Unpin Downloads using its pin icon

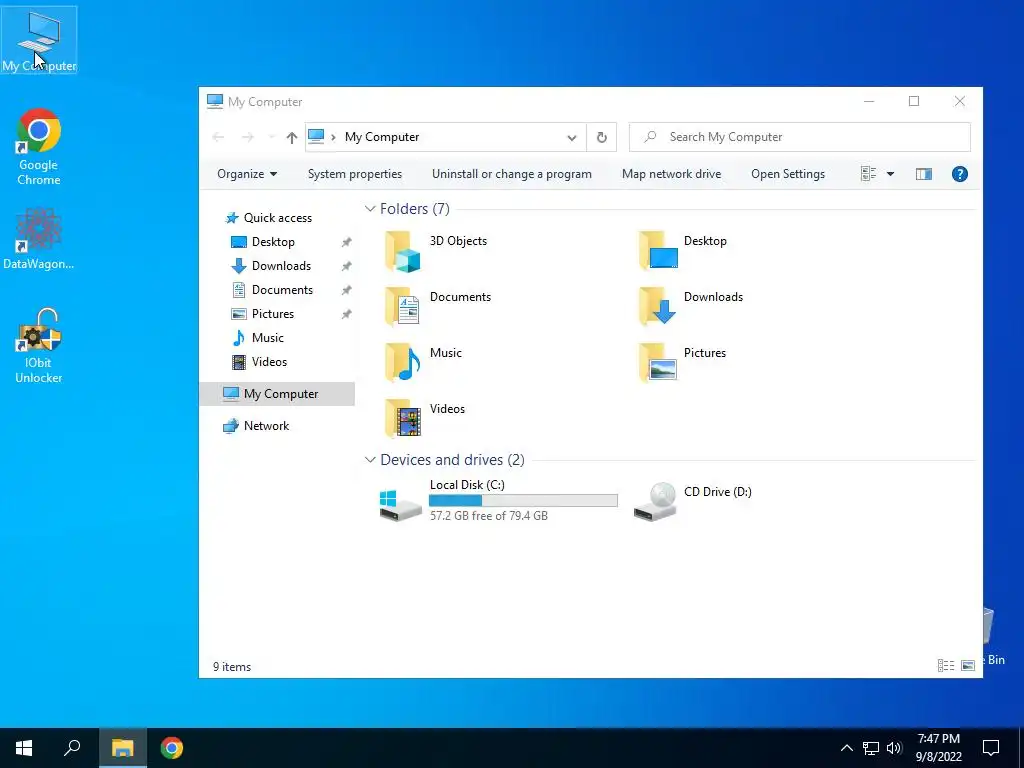[x=346, y=266]
